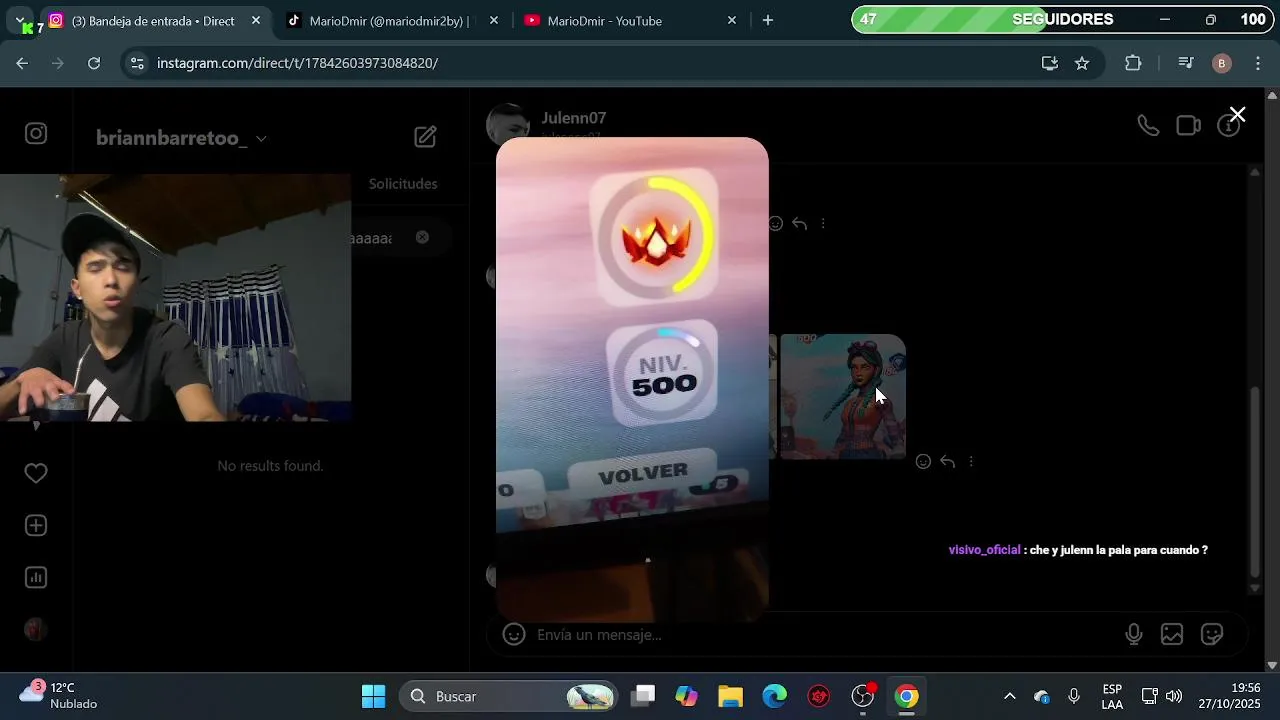Open the conversation information icon
Viewport: 1280px width, 720px height.
tap(1228, 126)
